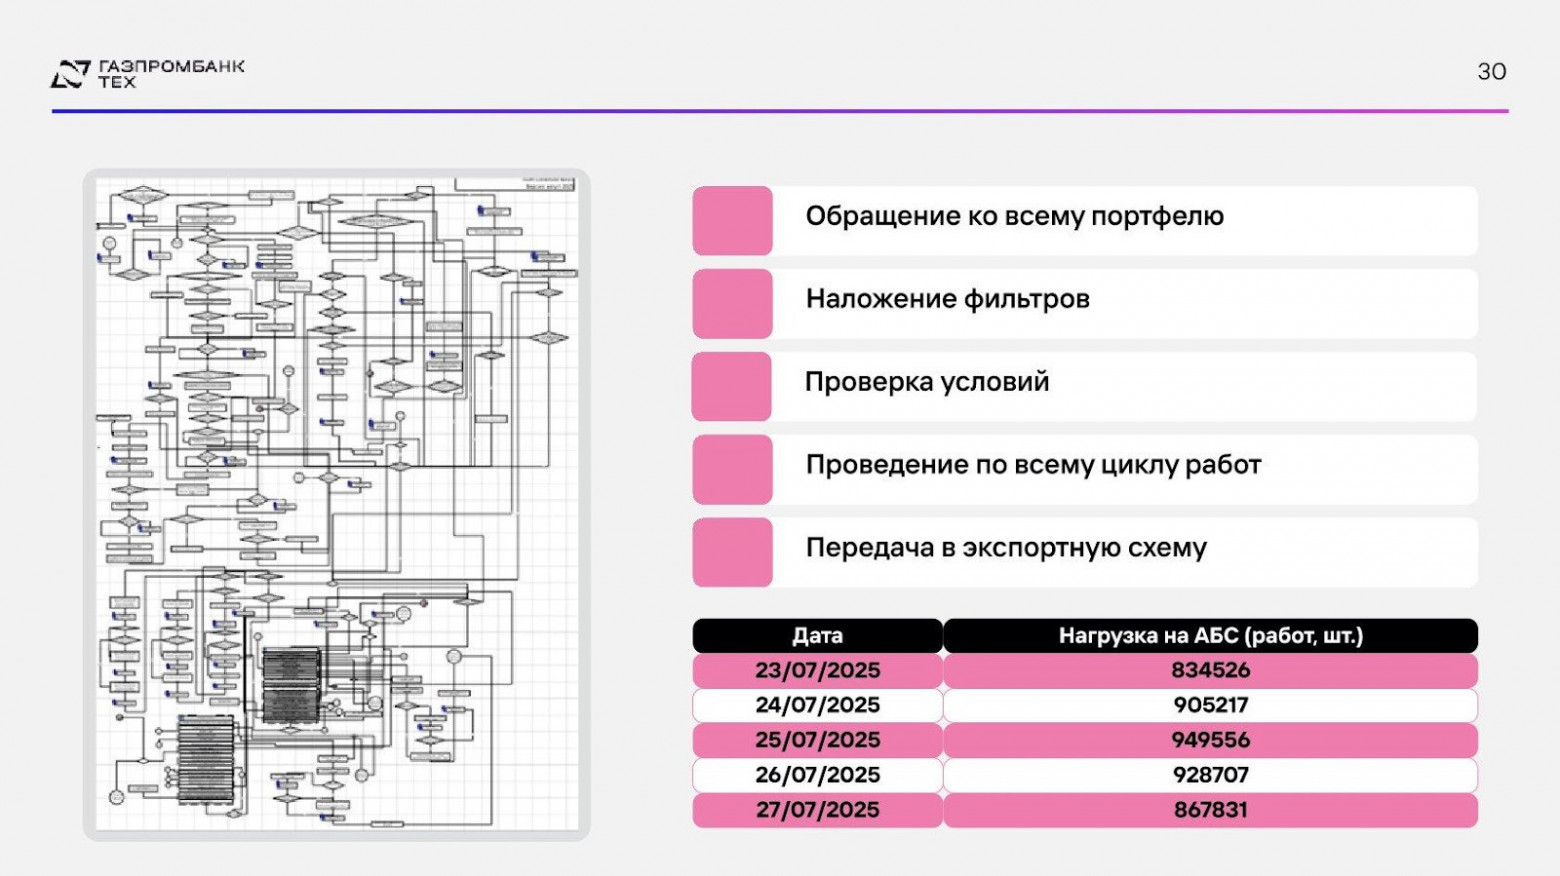Image resolution: width=1560 pixels, height=876 pixels.
Task: Expand the "Дата" column header
Action: [815, 635]
